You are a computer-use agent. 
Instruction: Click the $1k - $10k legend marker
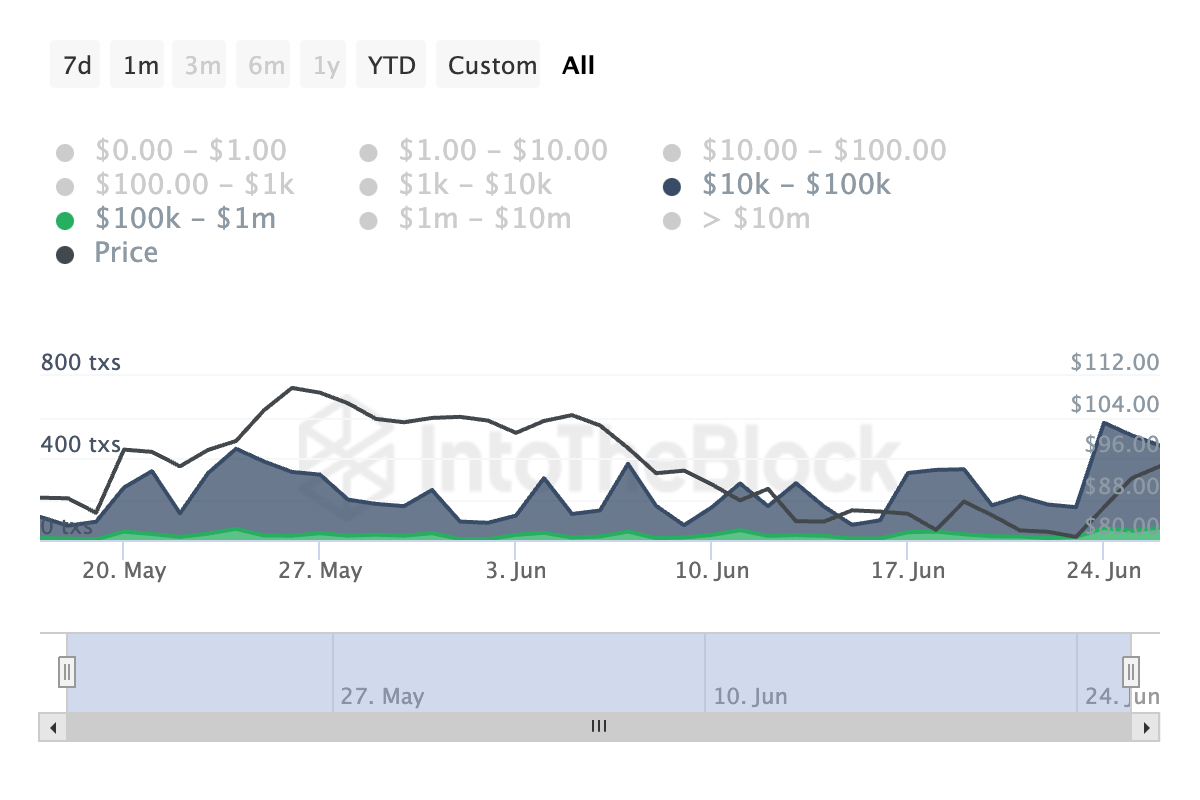pos(368,187)
